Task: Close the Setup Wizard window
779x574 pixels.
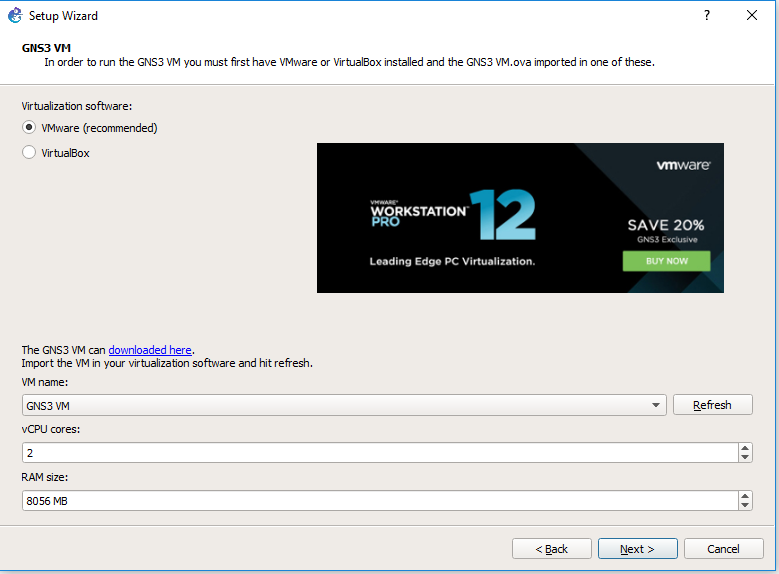Action: 752,15
